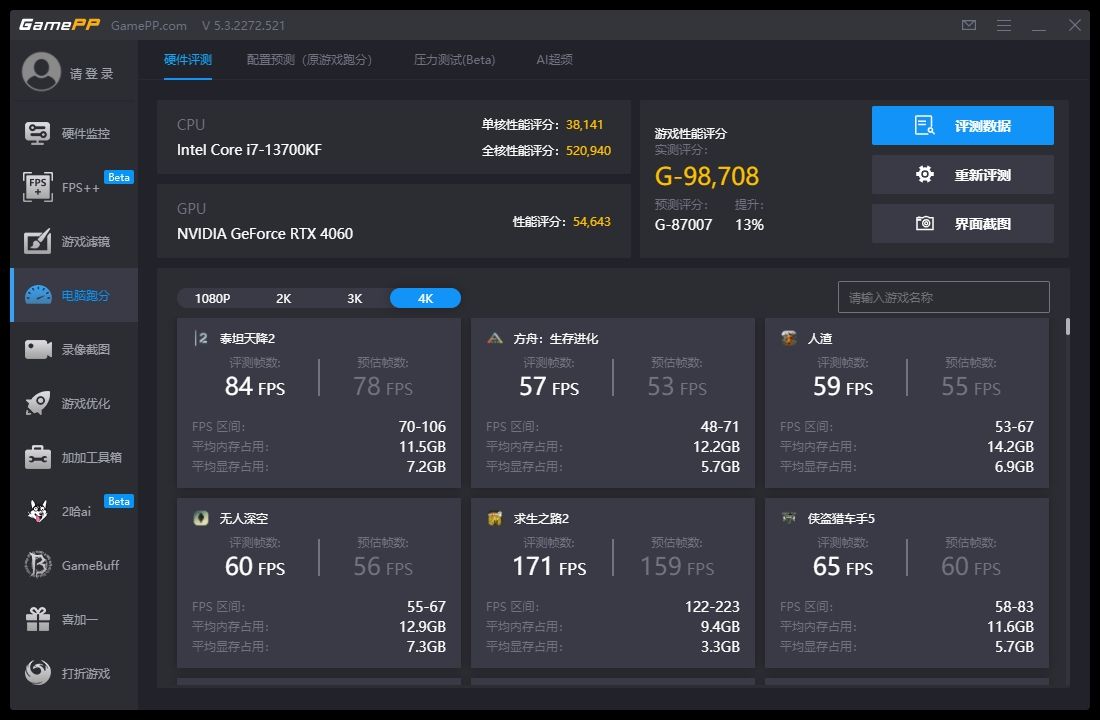The width and height of the screenshot is (1100, 720).
Task: Click the 评测数据 button
Action: click(962, 126)
